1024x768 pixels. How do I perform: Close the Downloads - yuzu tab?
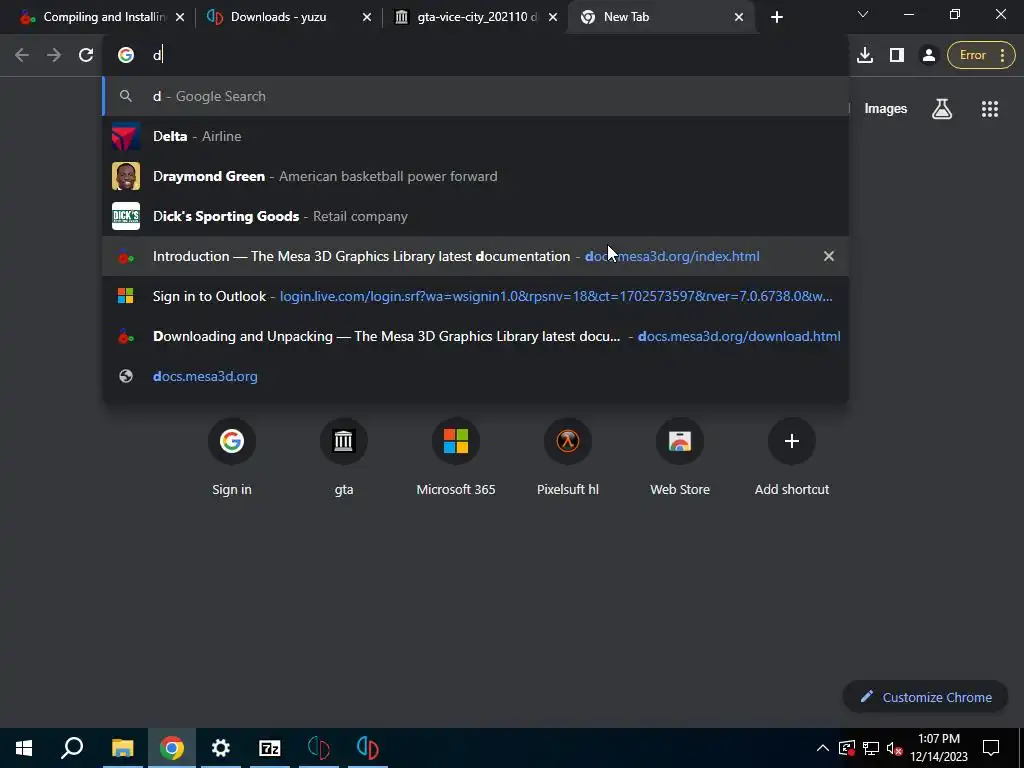(366, 17)
